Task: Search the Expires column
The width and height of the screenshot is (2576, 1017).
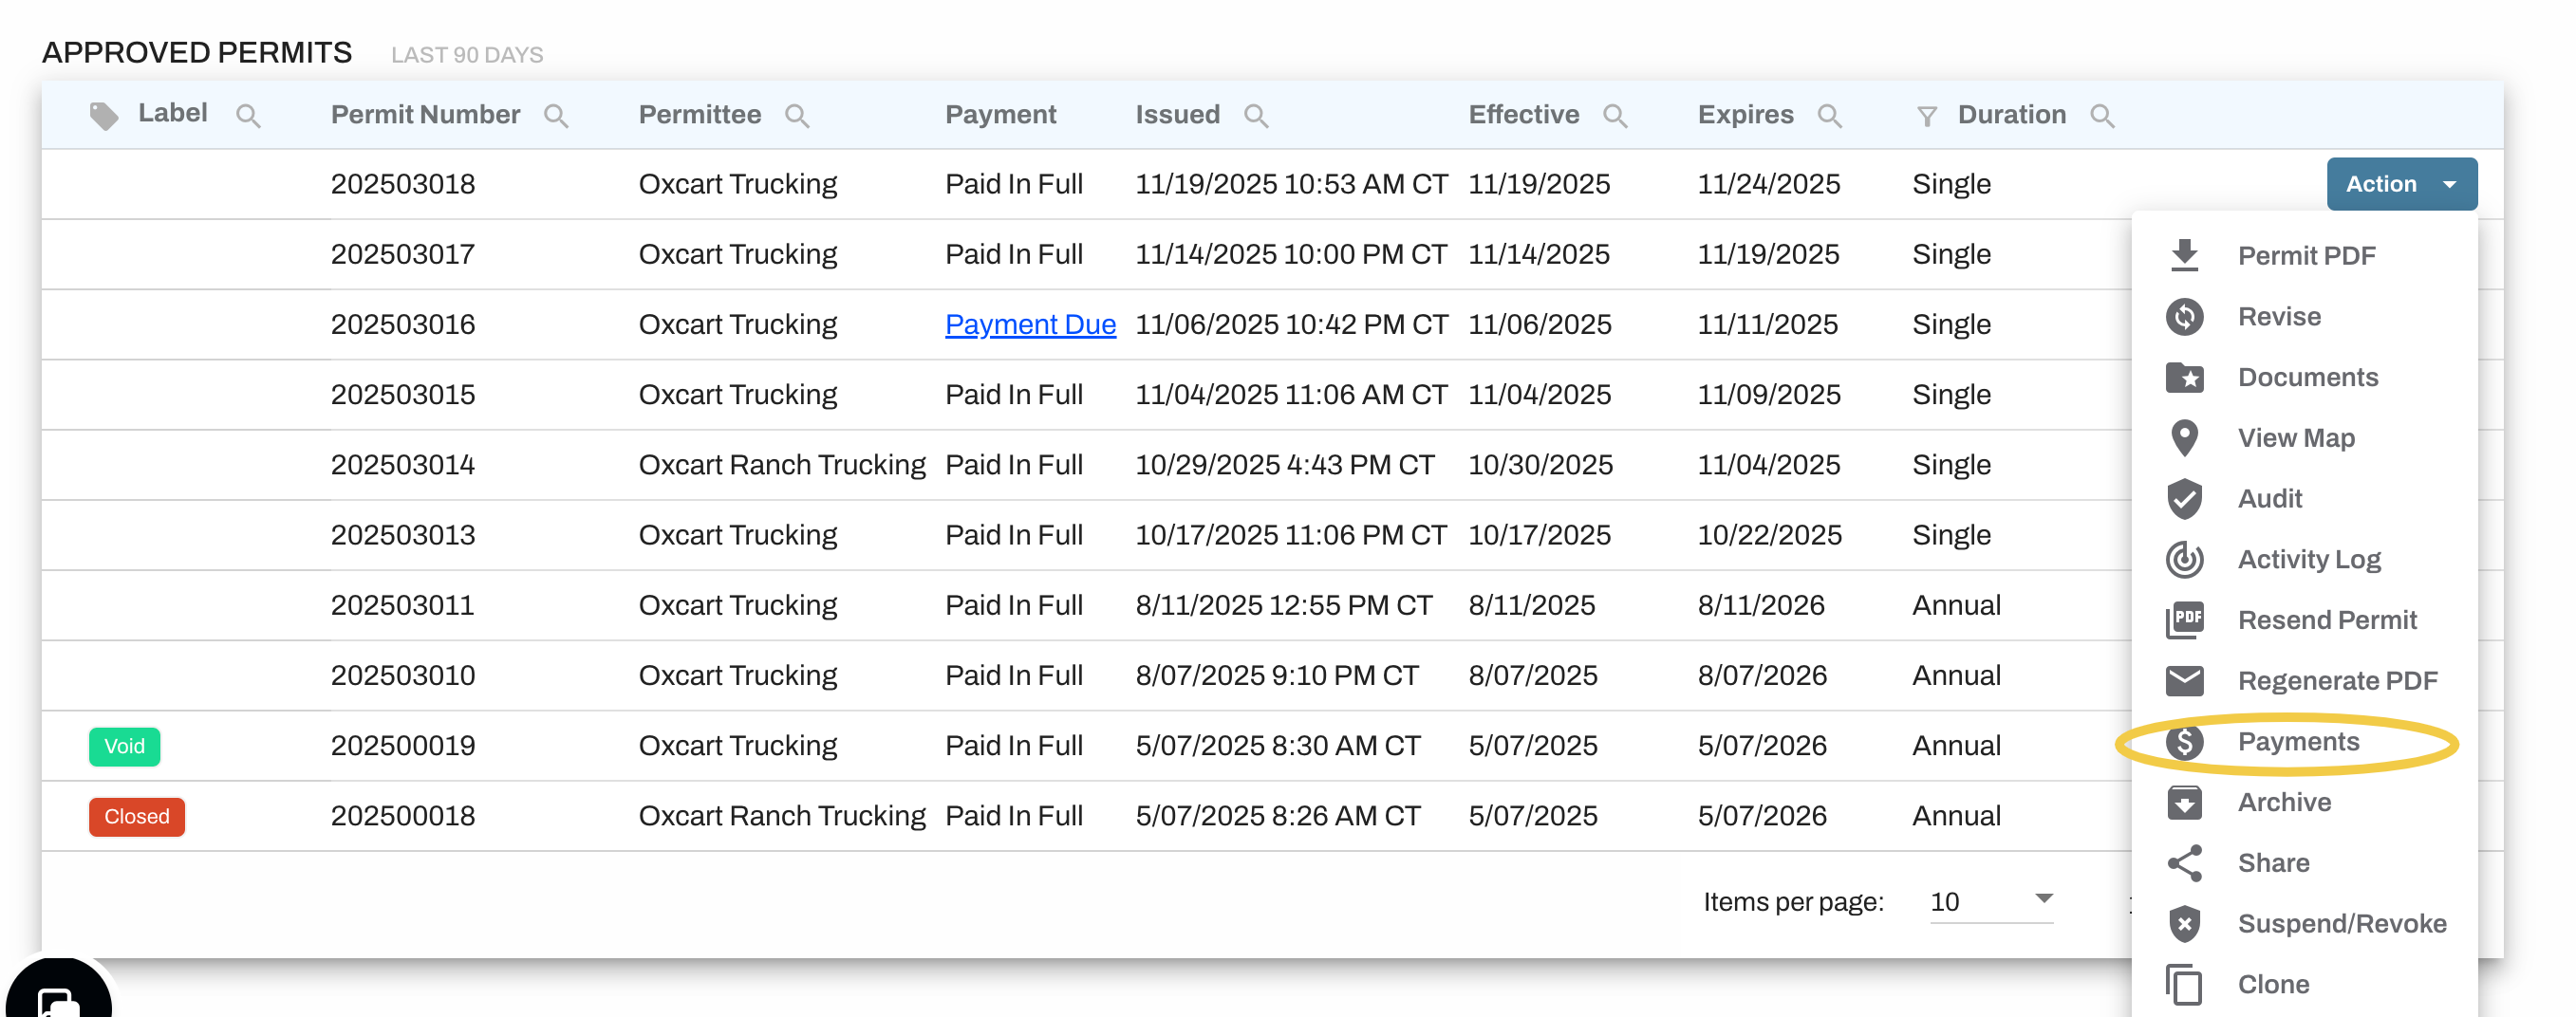Action: pyautogui.click(x=1829, y=116)
